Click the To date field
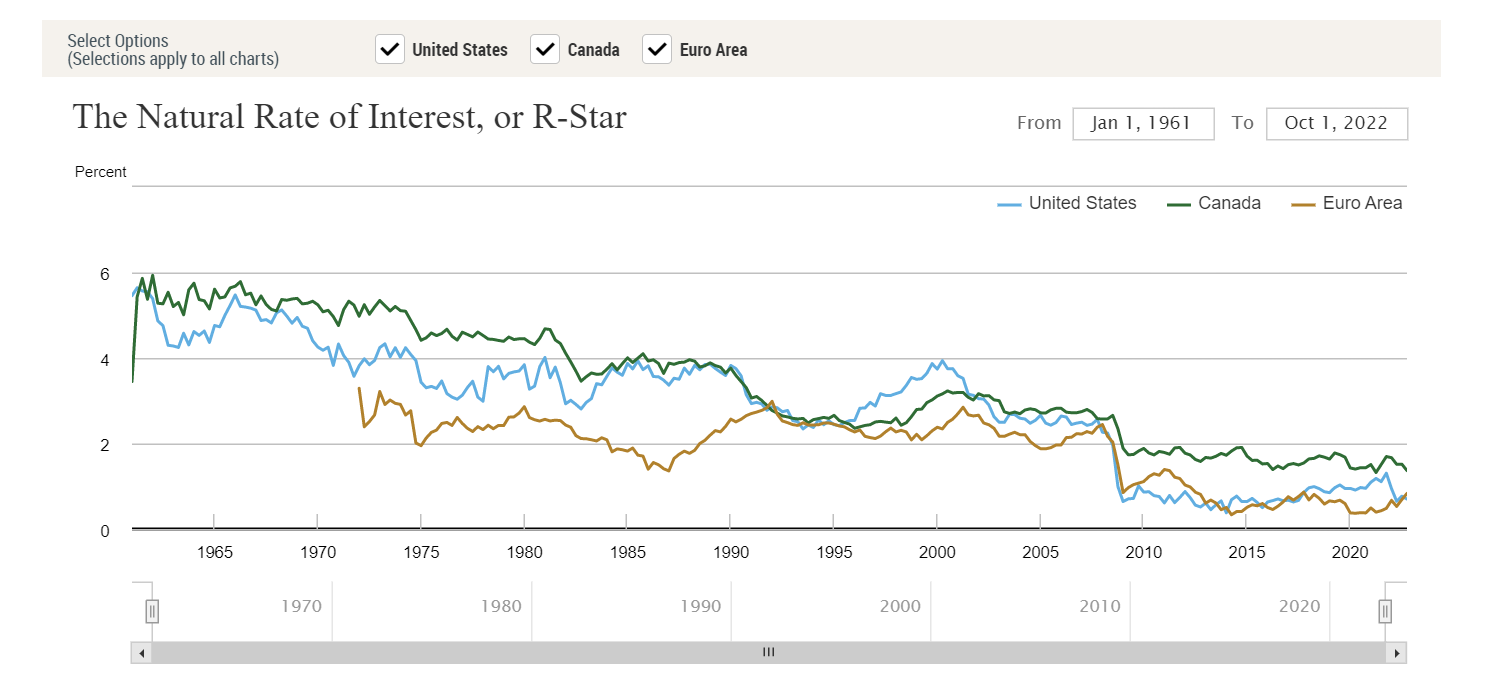Viewport: 1494px width, 688px height. pos(1336,123)
